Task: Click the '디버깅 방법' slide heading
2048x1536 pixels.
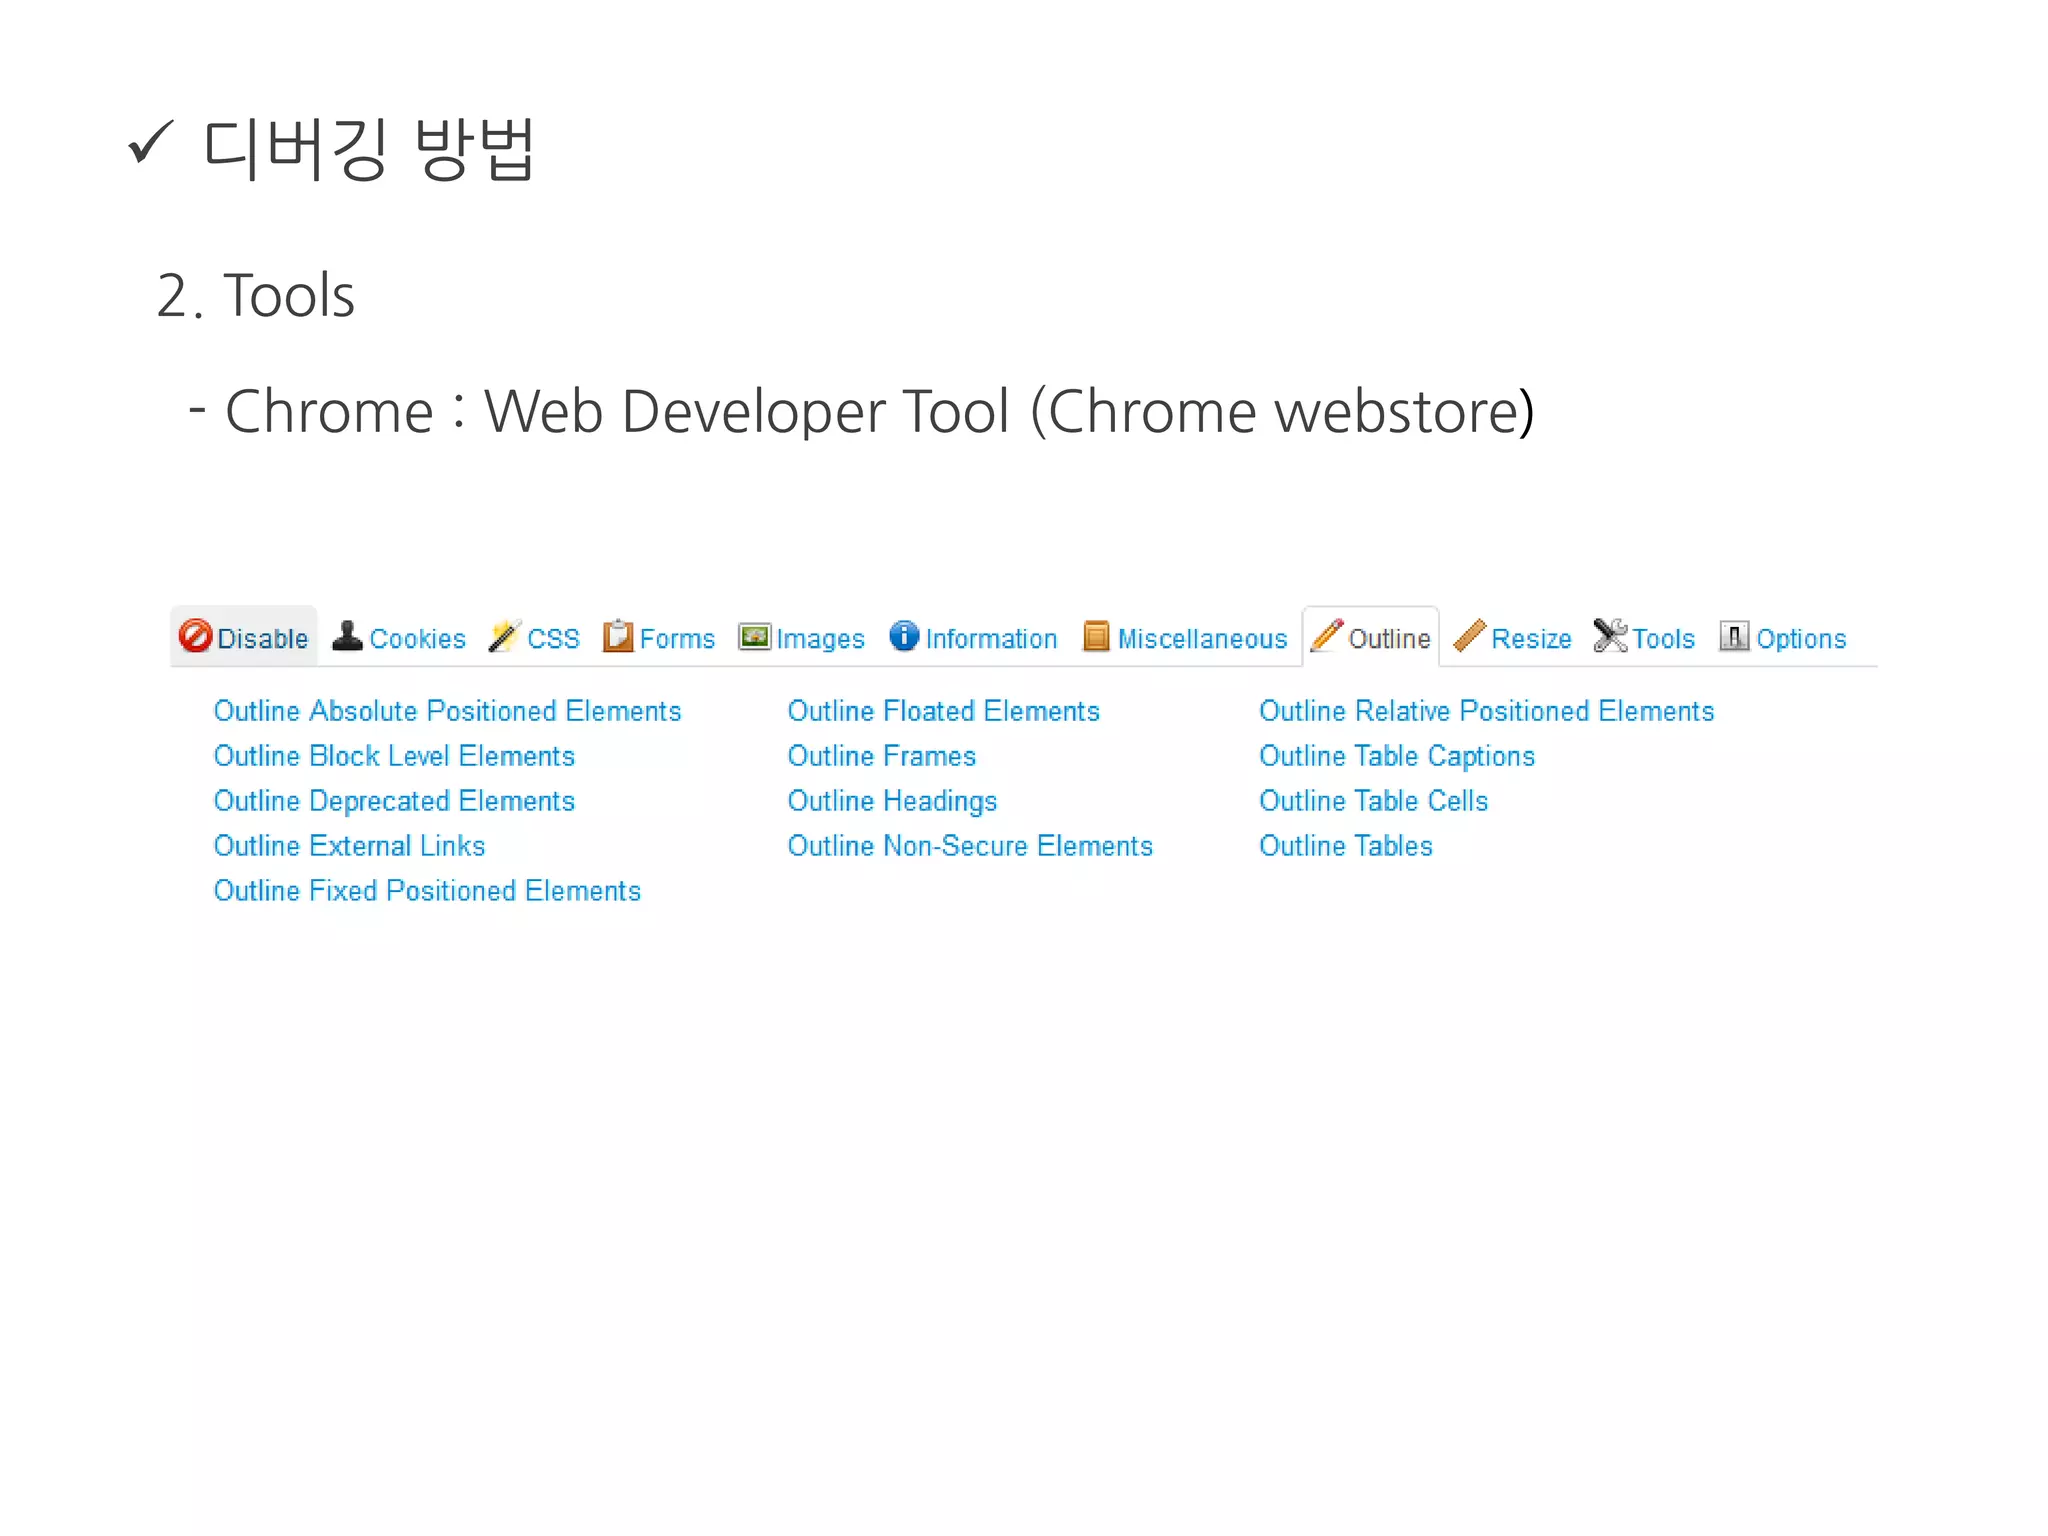Action: coord(369,149)
